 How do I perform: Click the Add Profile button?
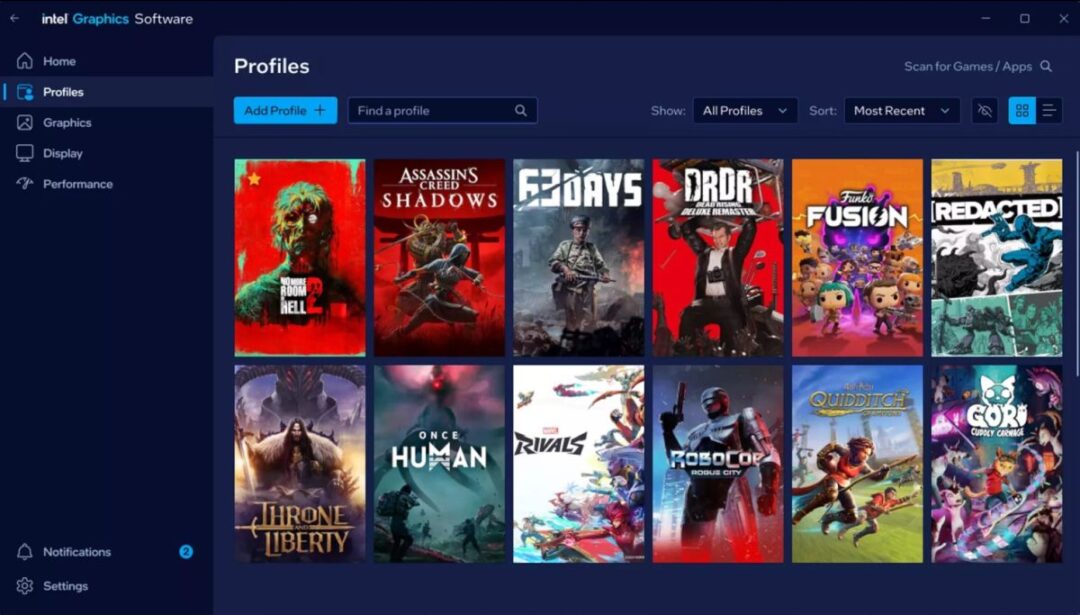point(285,111)
